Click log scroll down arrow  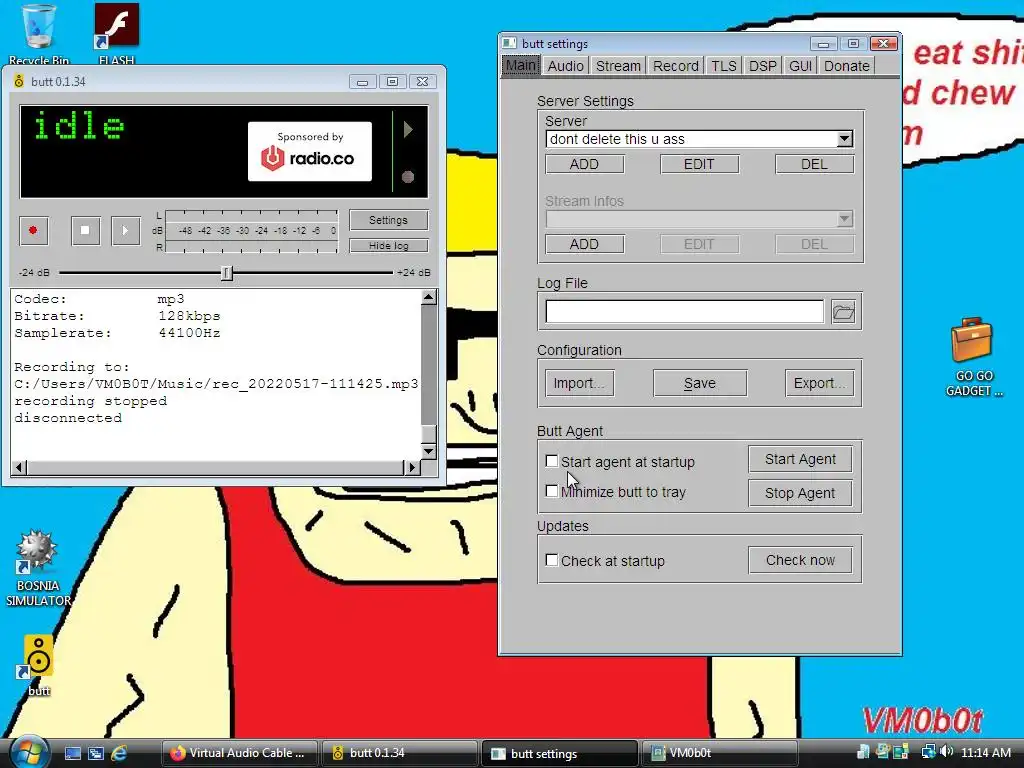(428, 451)
